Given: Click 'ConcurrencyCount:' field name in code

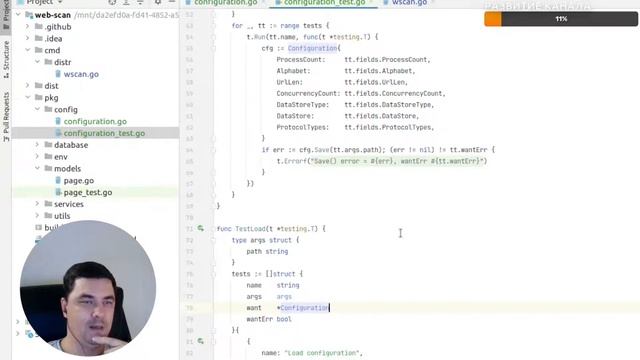Looking at the screenshot, I should (308, 93).
